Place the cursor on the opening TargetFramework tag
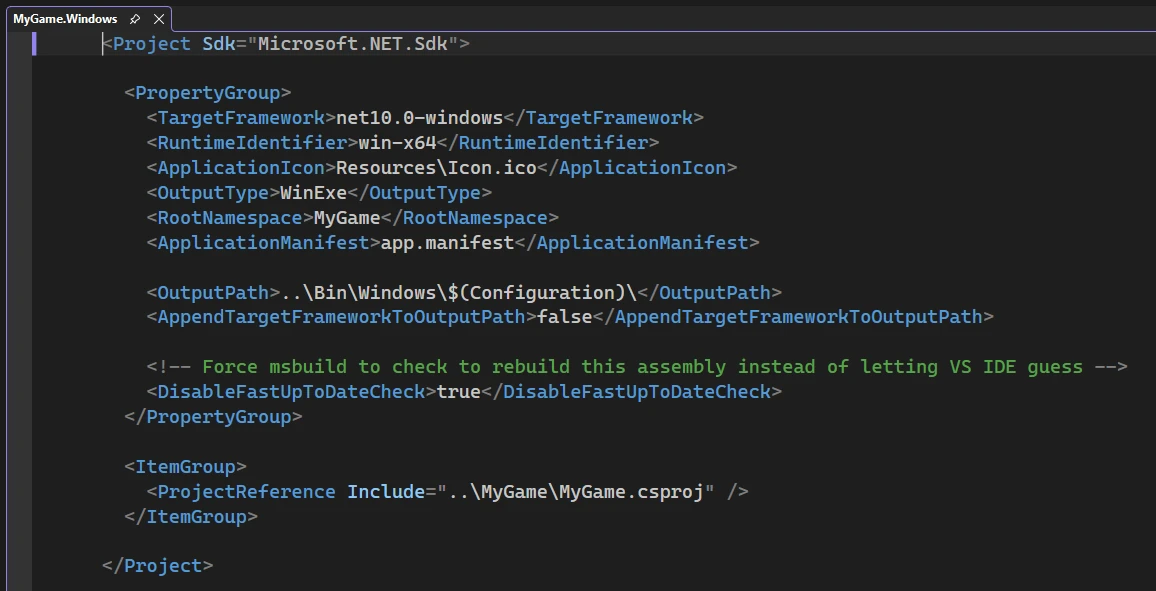Viewport: 1156px width, 591px height. click(x=241, y=118)
